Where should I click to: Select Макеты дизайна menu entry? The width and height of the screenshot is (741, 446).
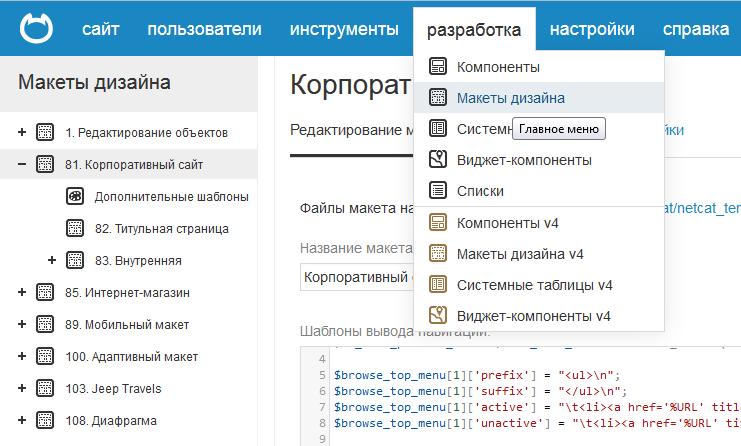point(510,98)
